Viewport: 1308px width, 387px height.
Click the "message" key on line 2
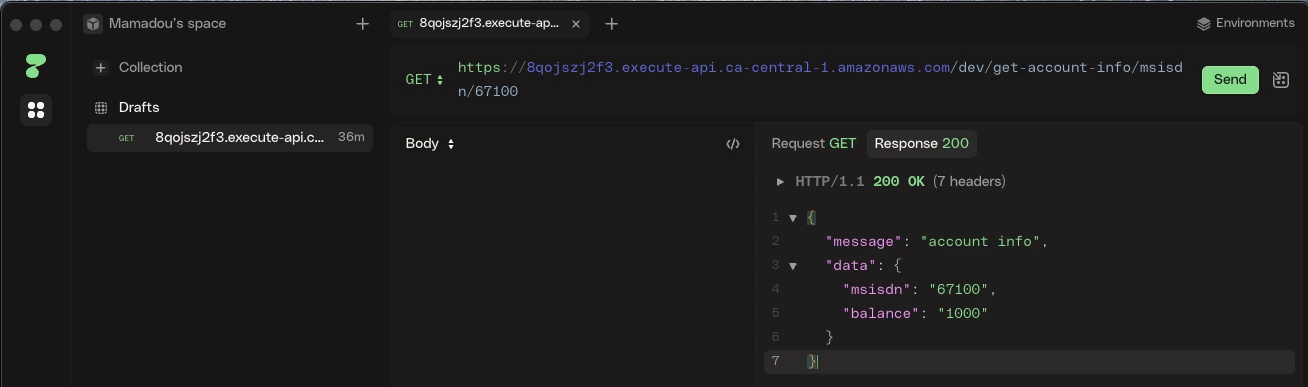coord(864,242)
